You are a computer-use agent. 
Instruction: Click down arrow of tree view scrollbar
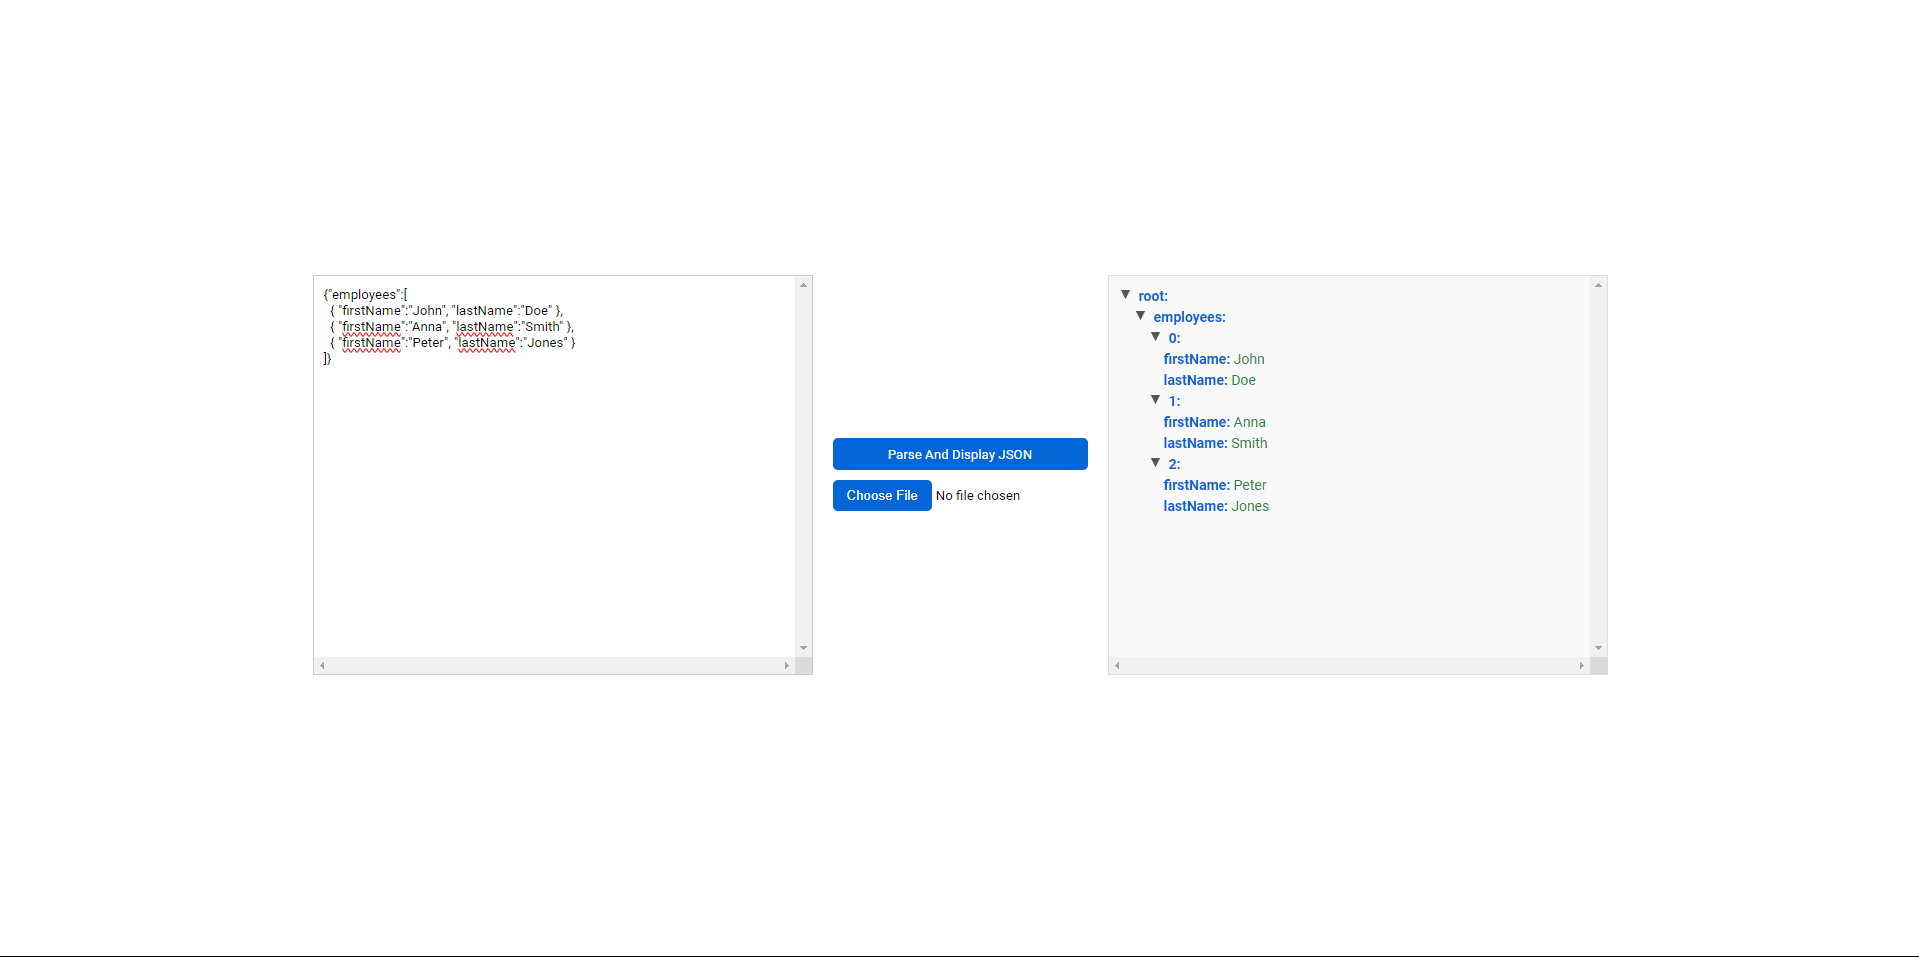(1598, 648)
